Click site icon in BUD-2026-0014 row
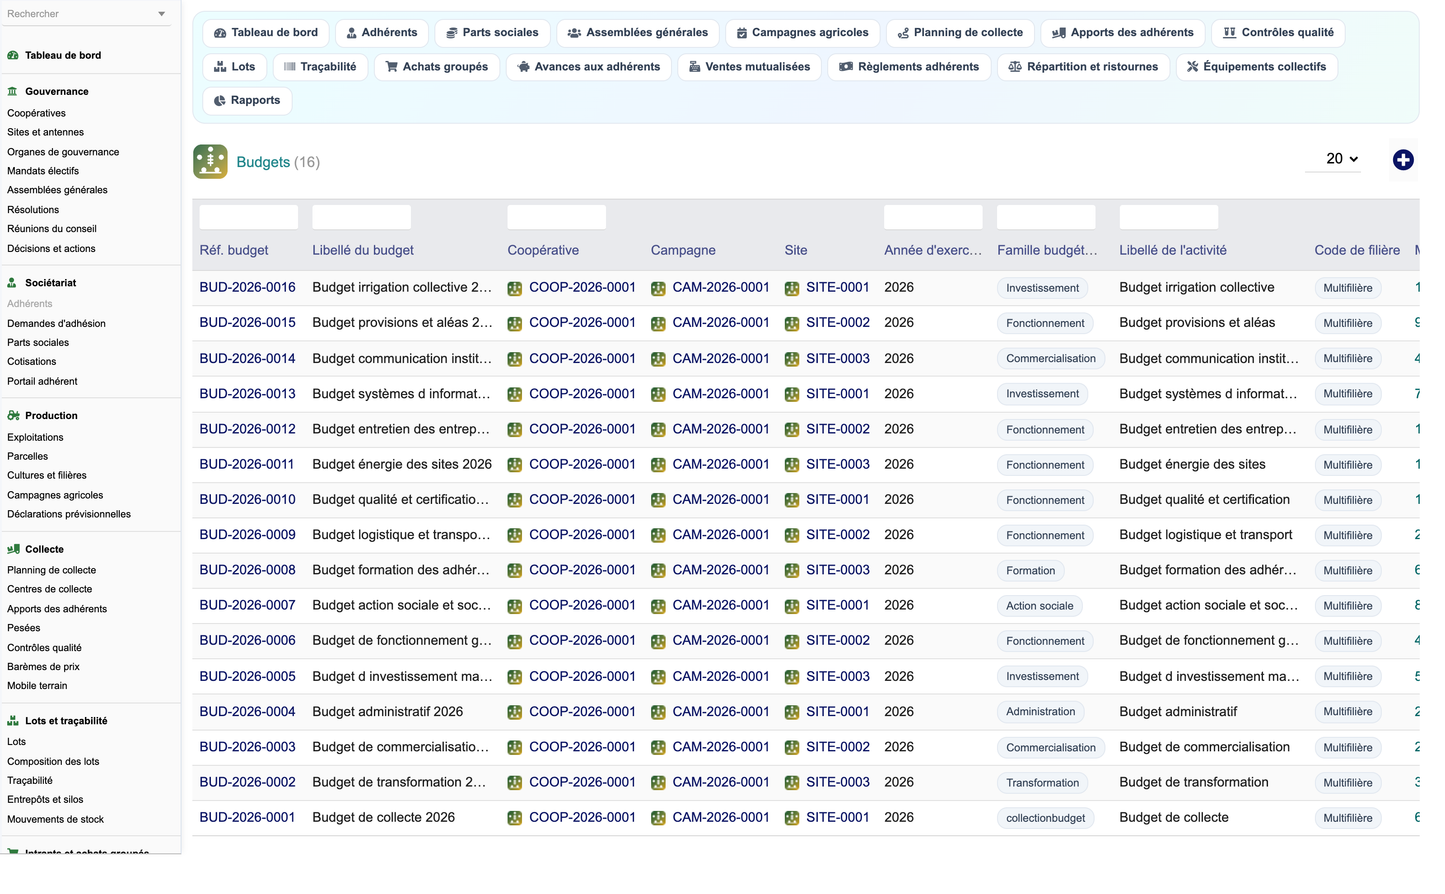Screen dimensions: 1445x894 point(792,359)
